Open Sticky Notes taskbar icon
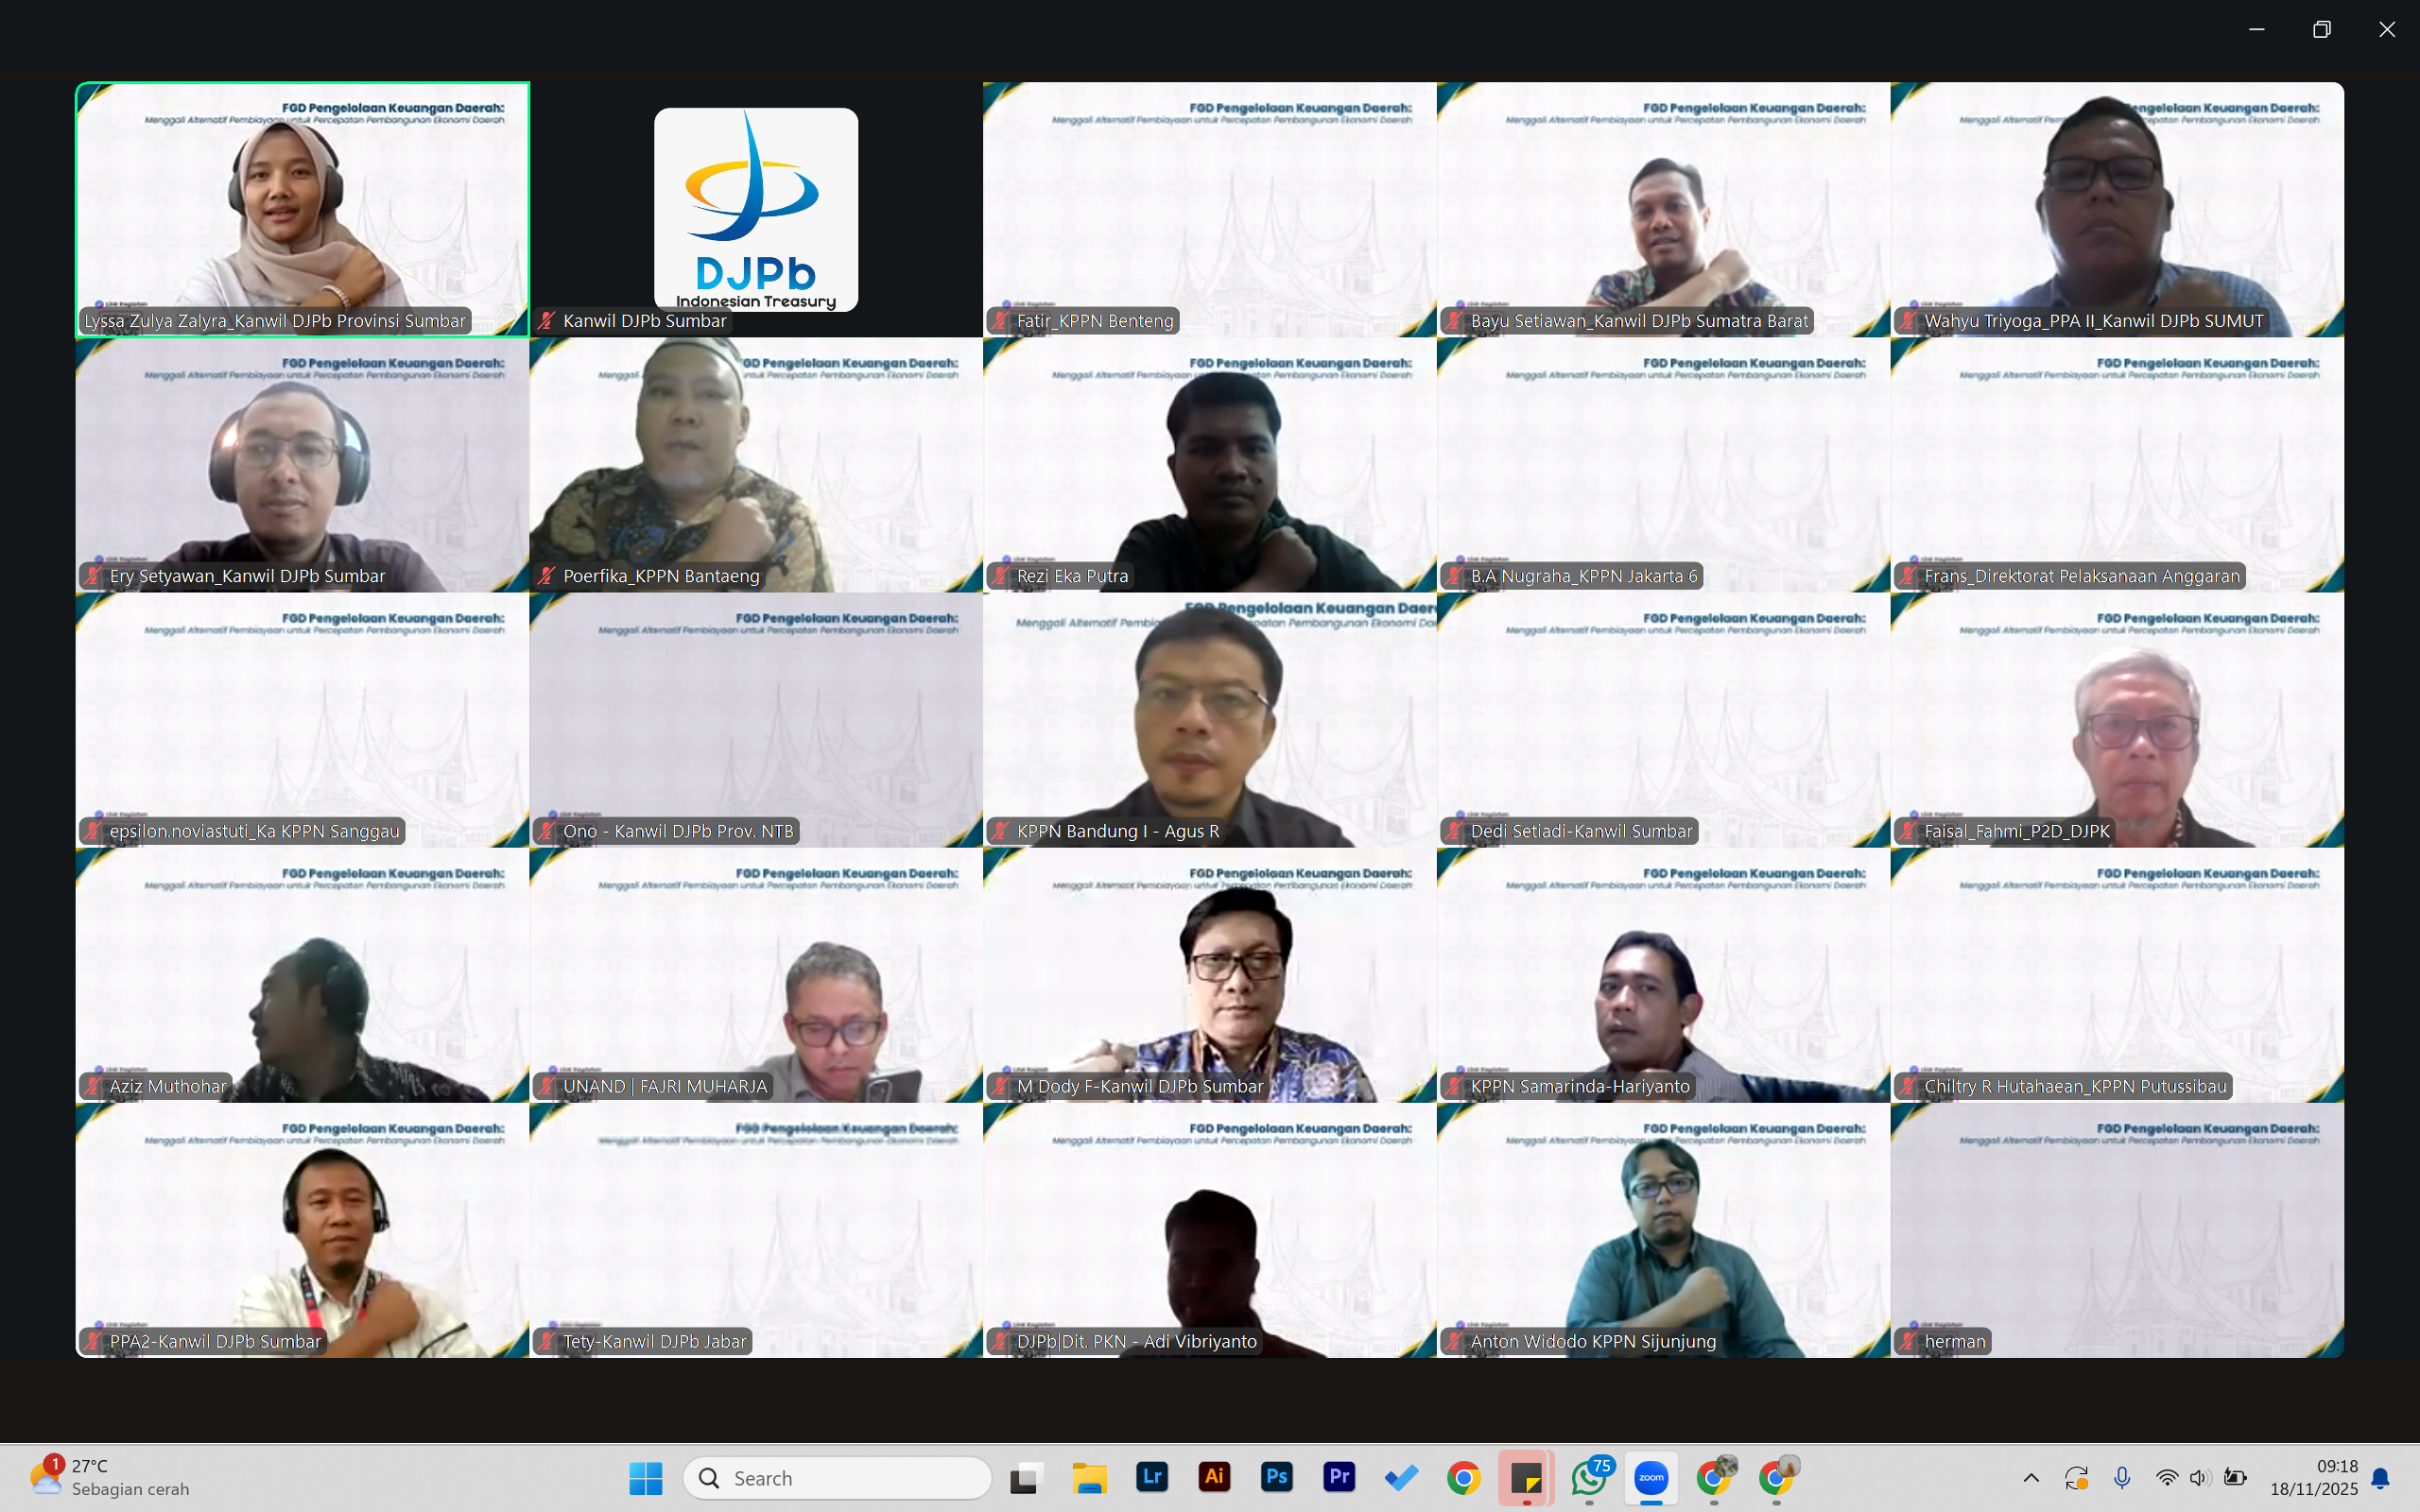 click(1526, 1477)
